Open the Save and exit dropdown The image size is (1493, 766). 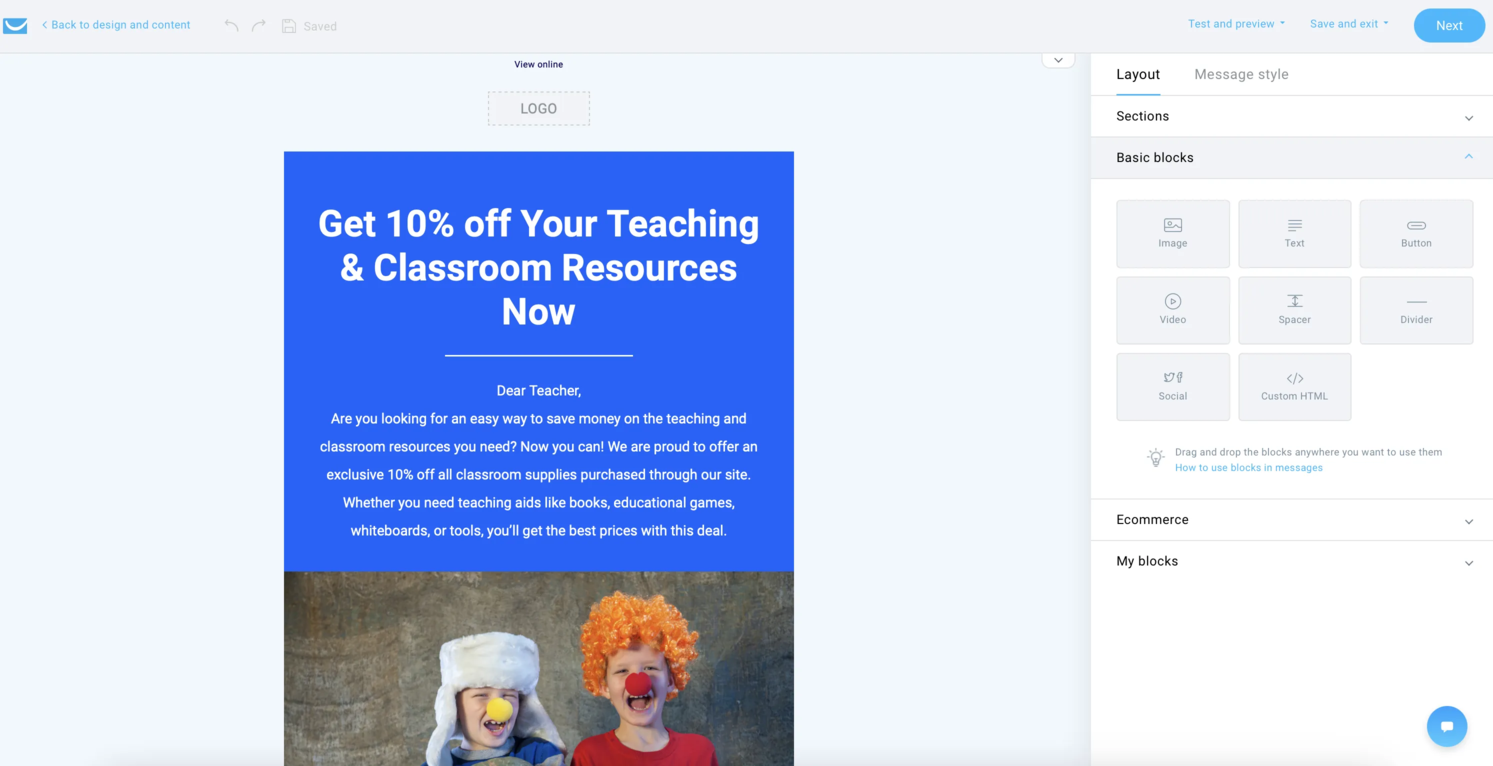(x=1348, y=24)
